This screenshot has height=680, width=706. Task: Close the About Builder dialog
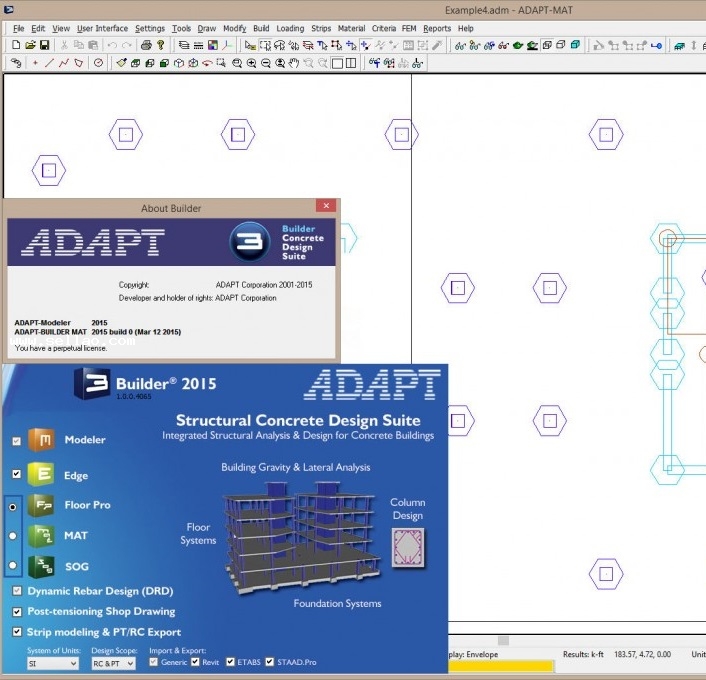(x=326, y=206)
